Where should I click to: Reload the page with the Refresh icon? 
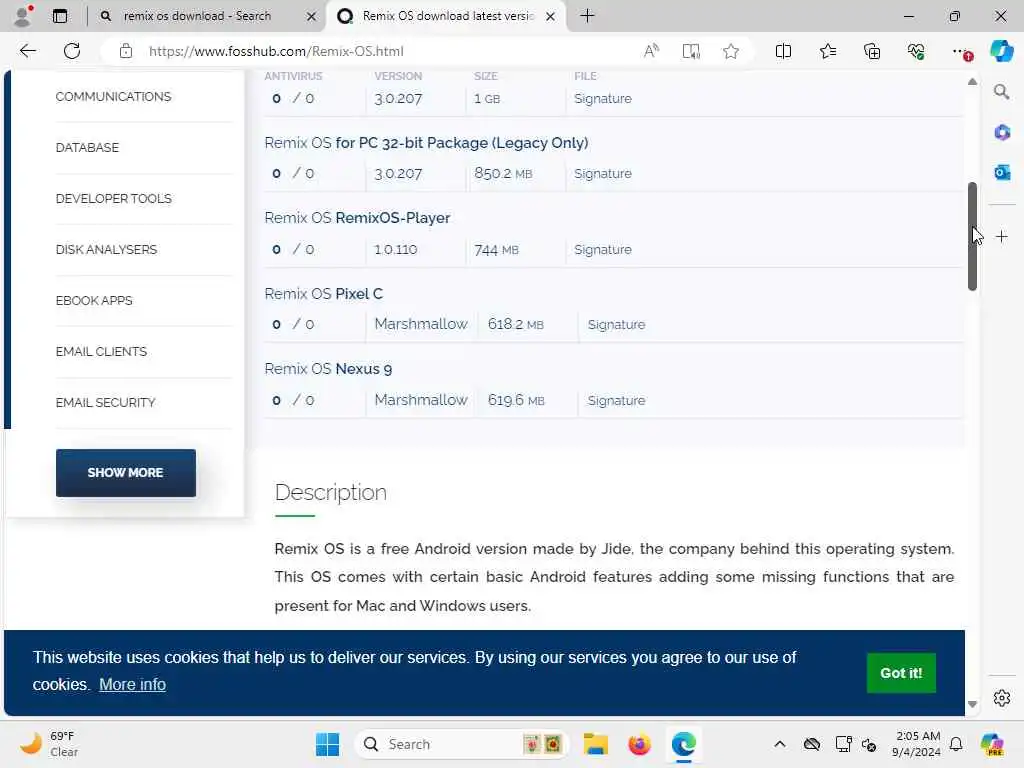[72, 51]
